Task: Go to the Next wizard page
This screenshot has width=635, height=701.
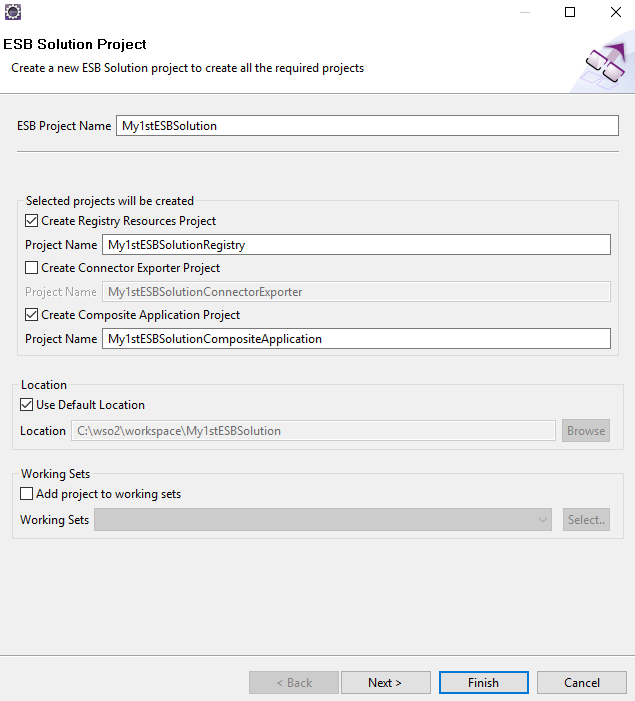Action: 385,683
